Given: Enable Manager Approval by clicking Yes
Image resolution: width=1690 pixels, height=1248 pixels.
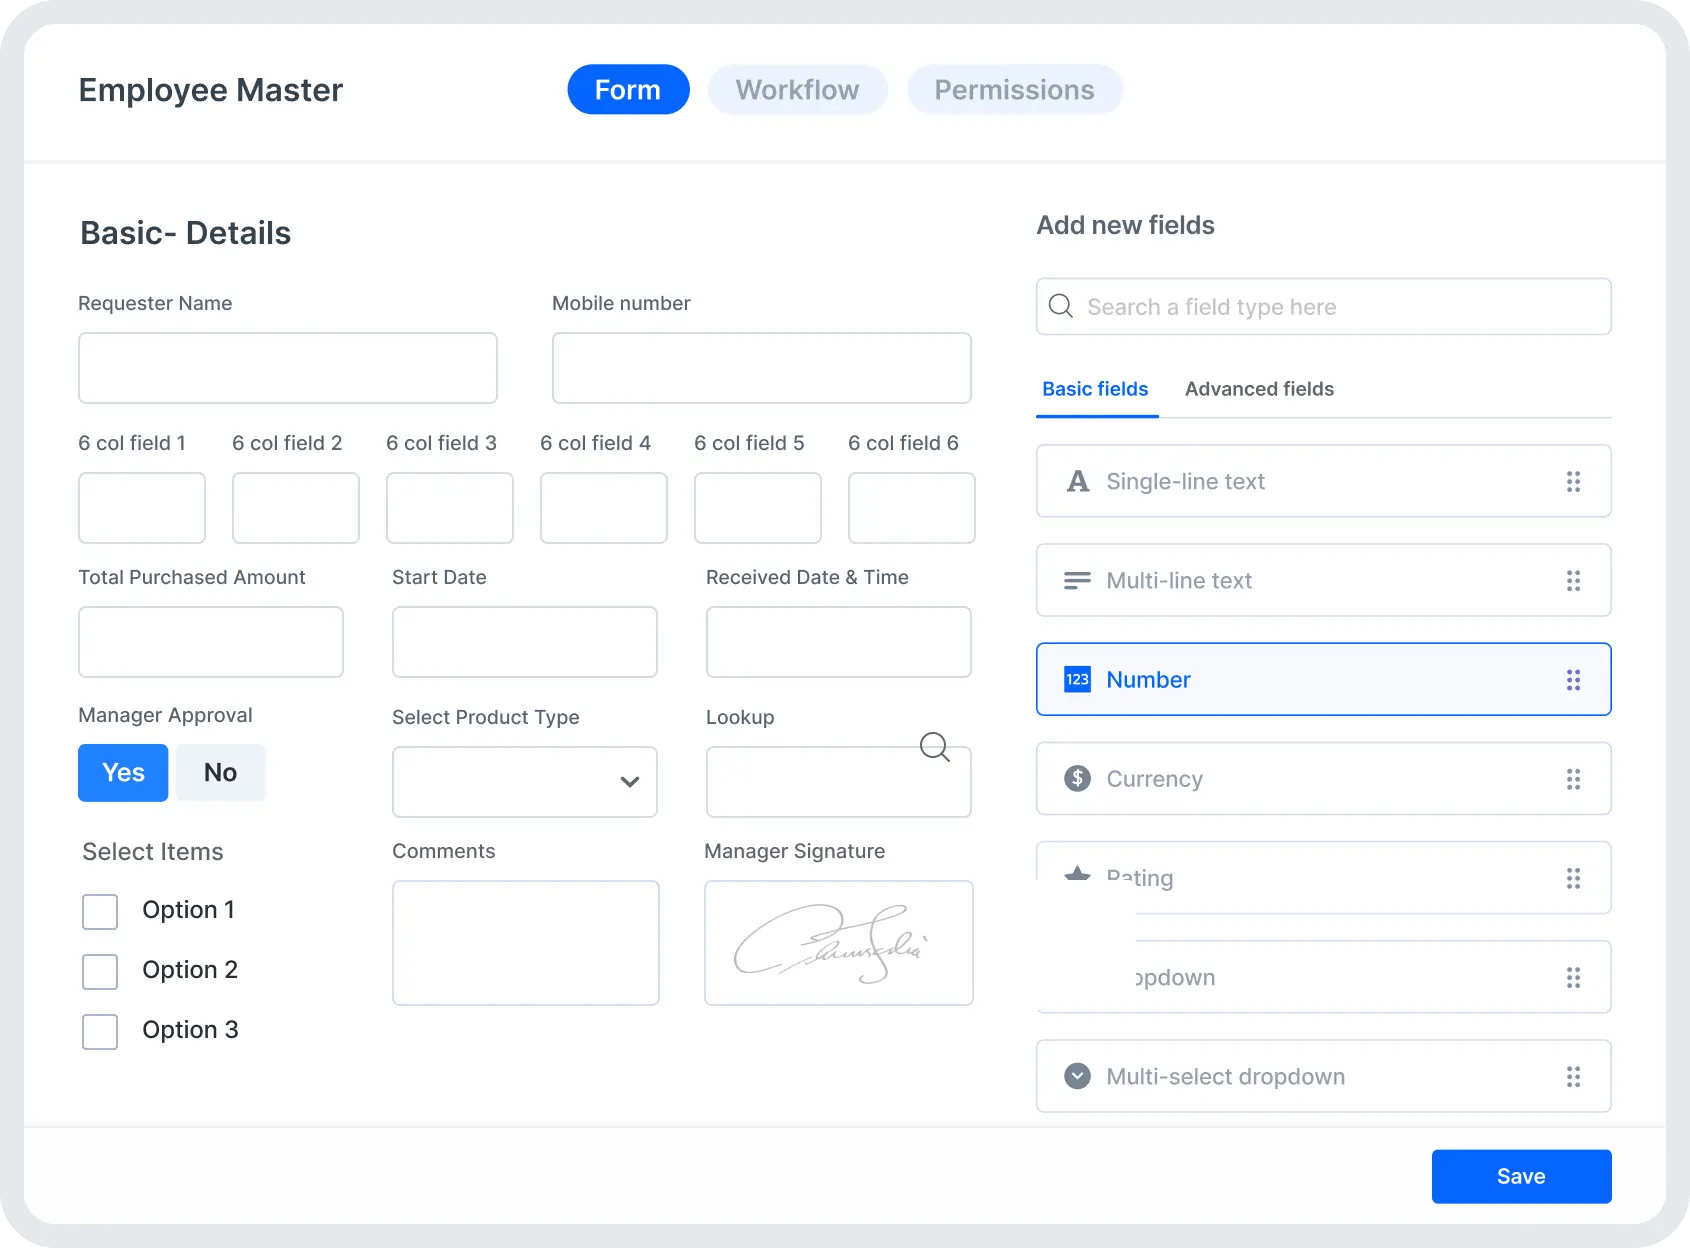Looking at the screenshot, I should point(122,772).
